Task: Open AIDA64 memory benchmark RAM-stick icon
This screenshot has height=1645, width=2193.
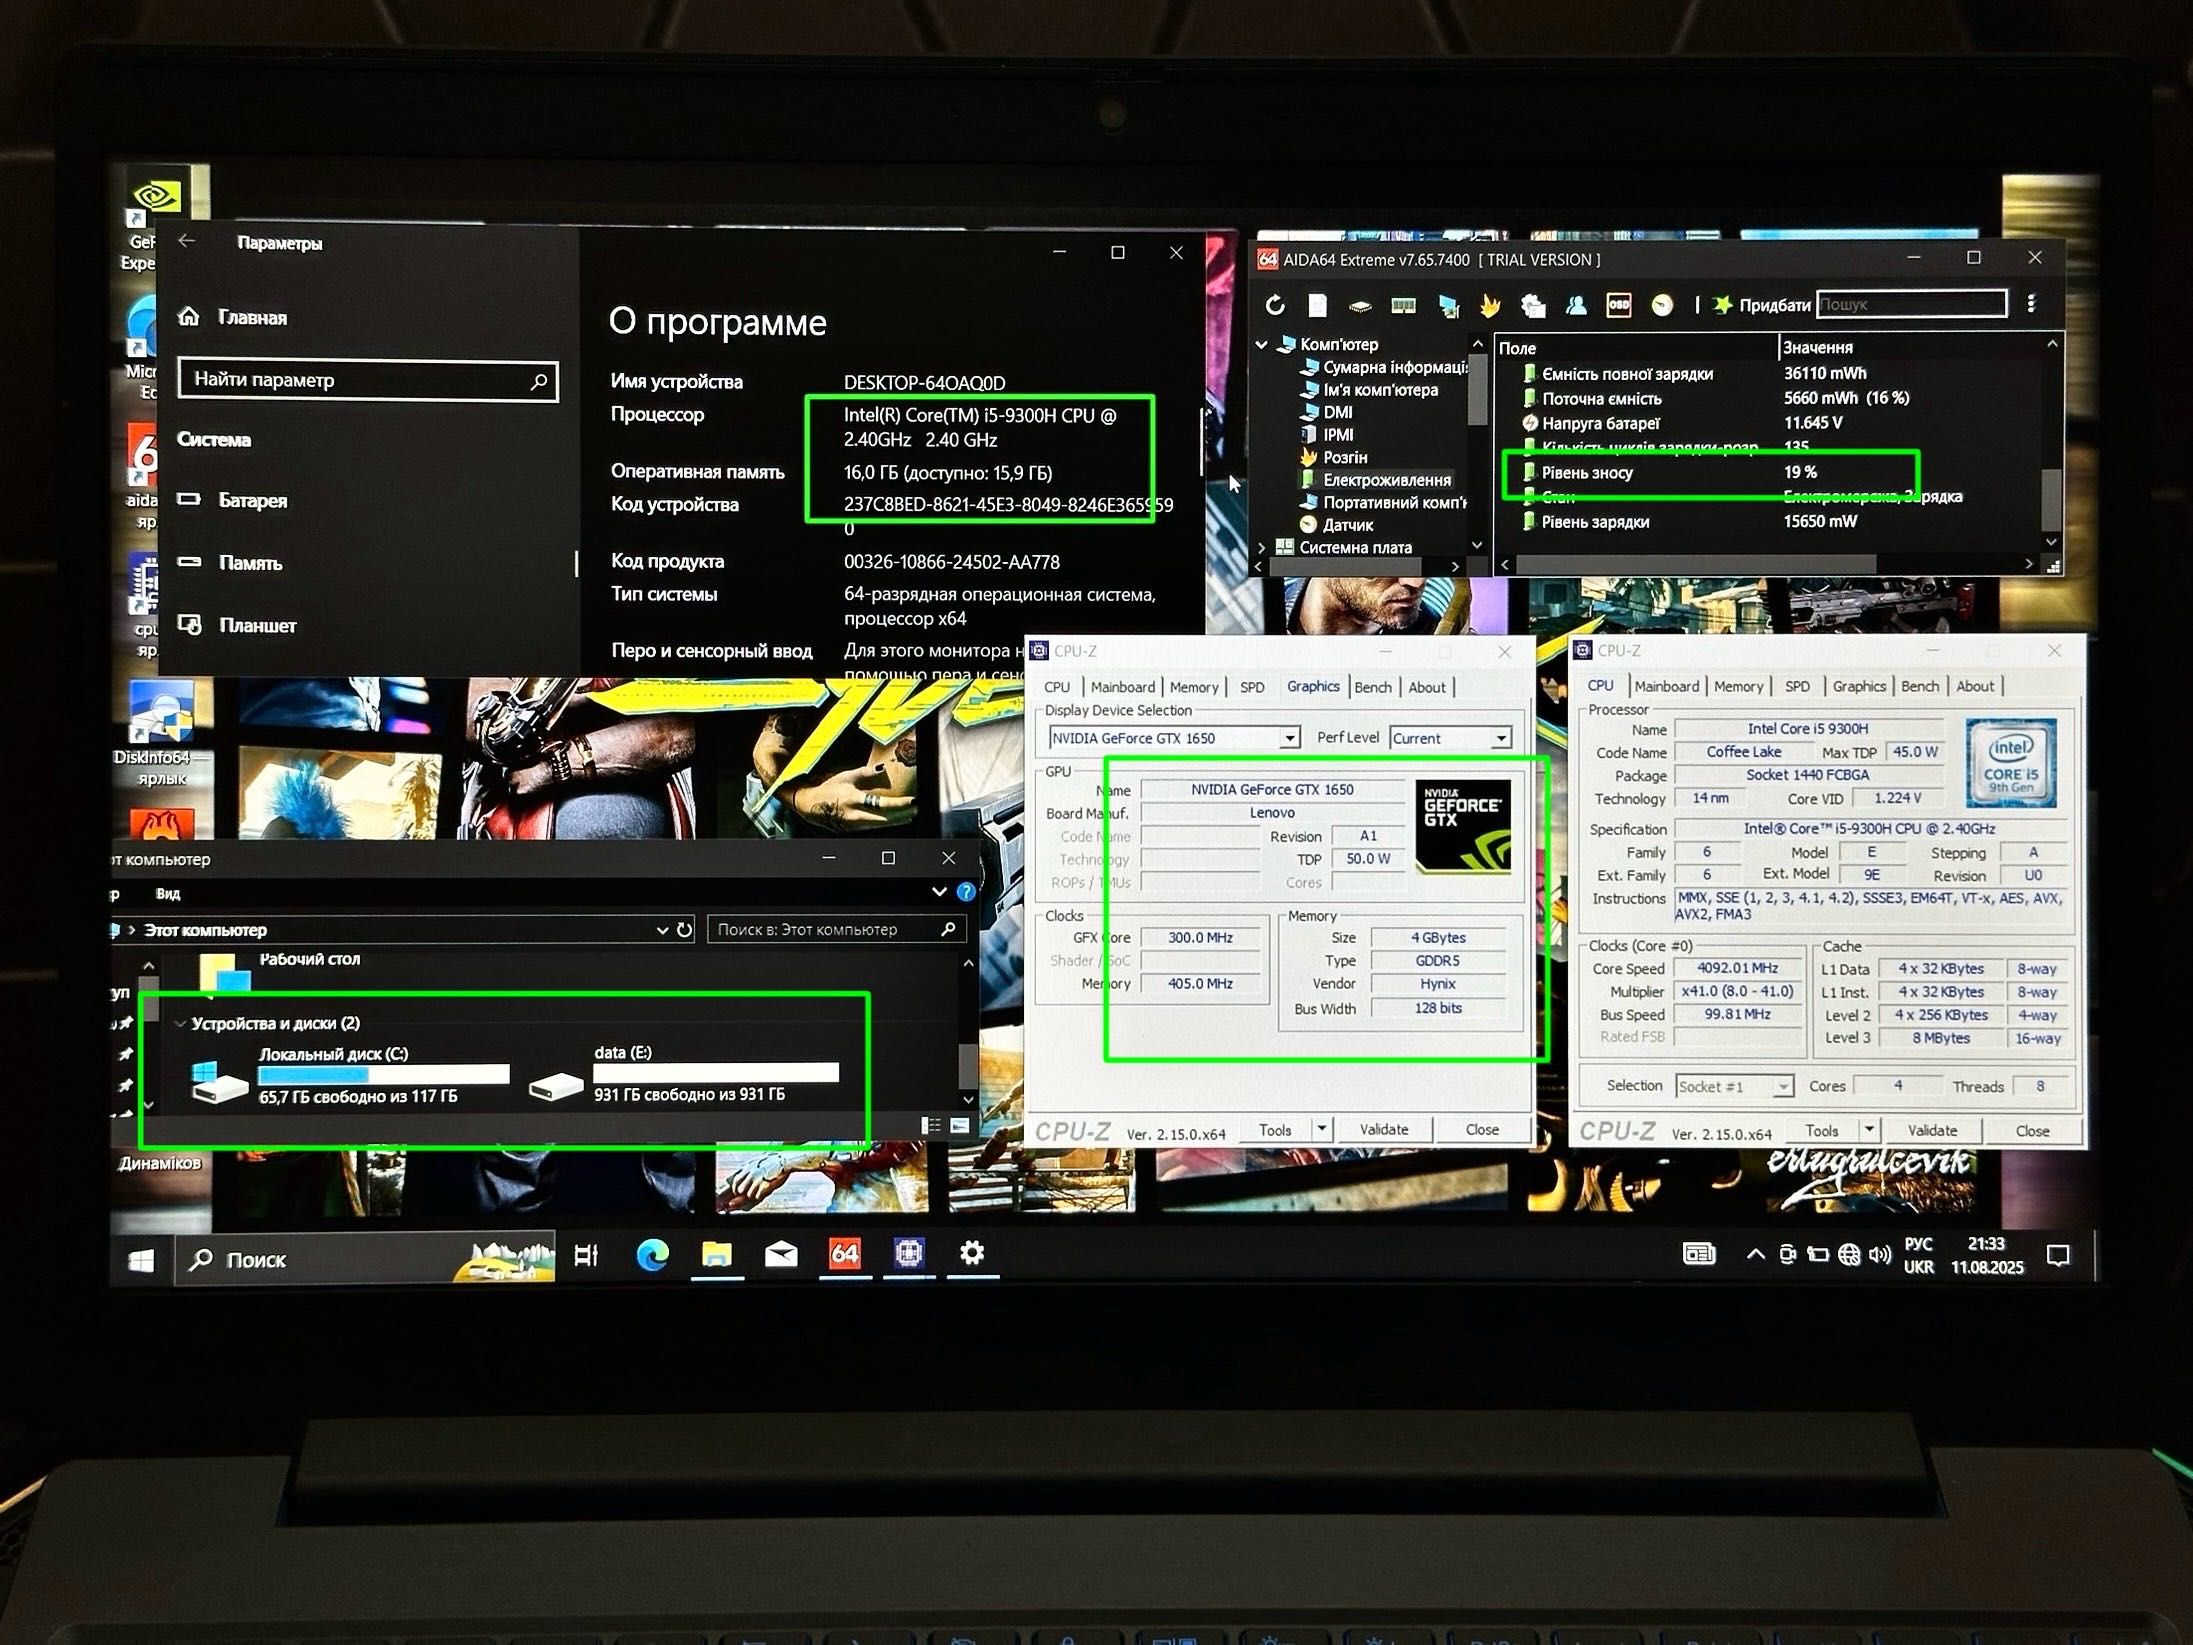Action: pyautogui.click(x=1403, y=306)
